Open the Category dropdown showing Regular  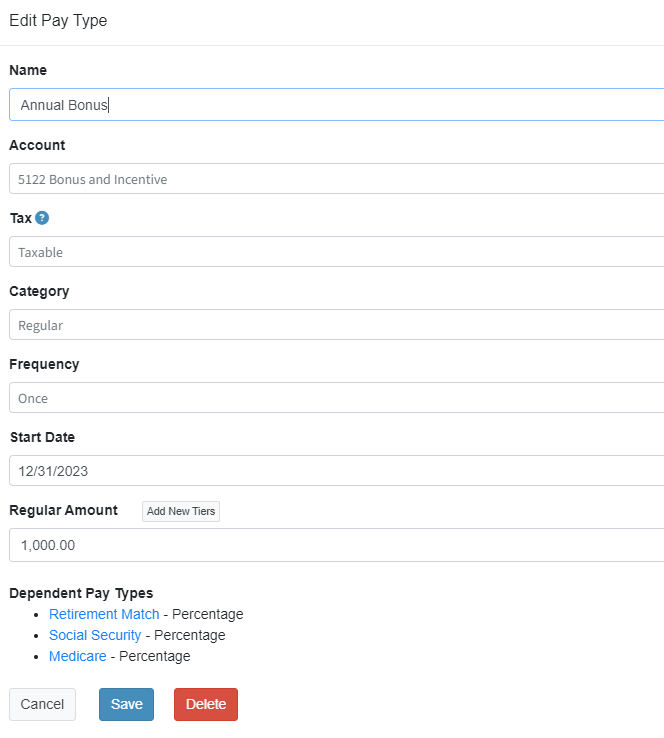click(x=336, y=325)
